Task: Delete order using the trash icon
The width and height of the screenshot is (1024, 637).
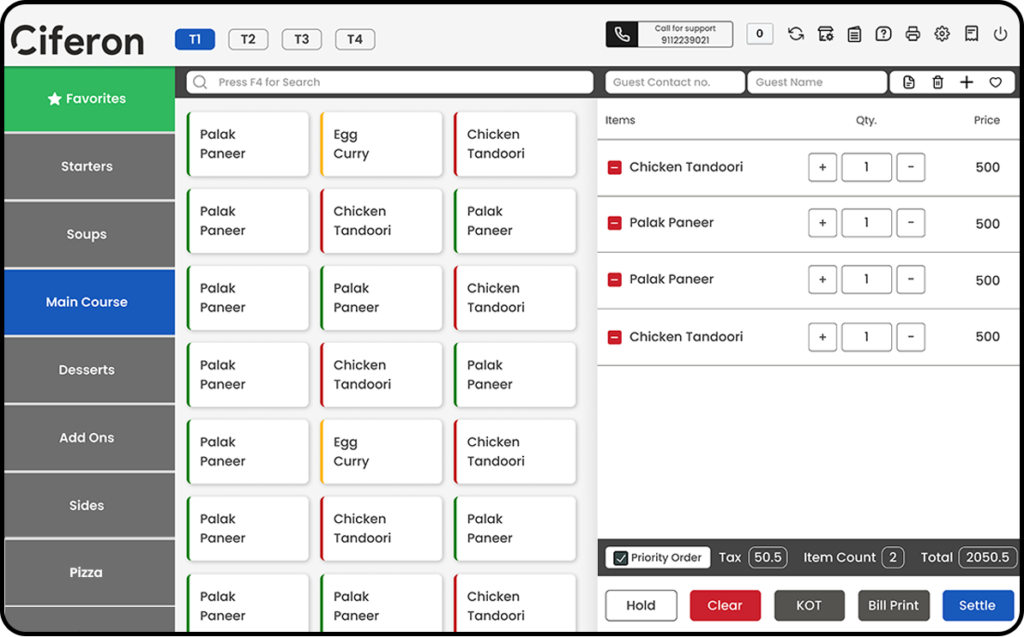Action: (x=937, y=82)
